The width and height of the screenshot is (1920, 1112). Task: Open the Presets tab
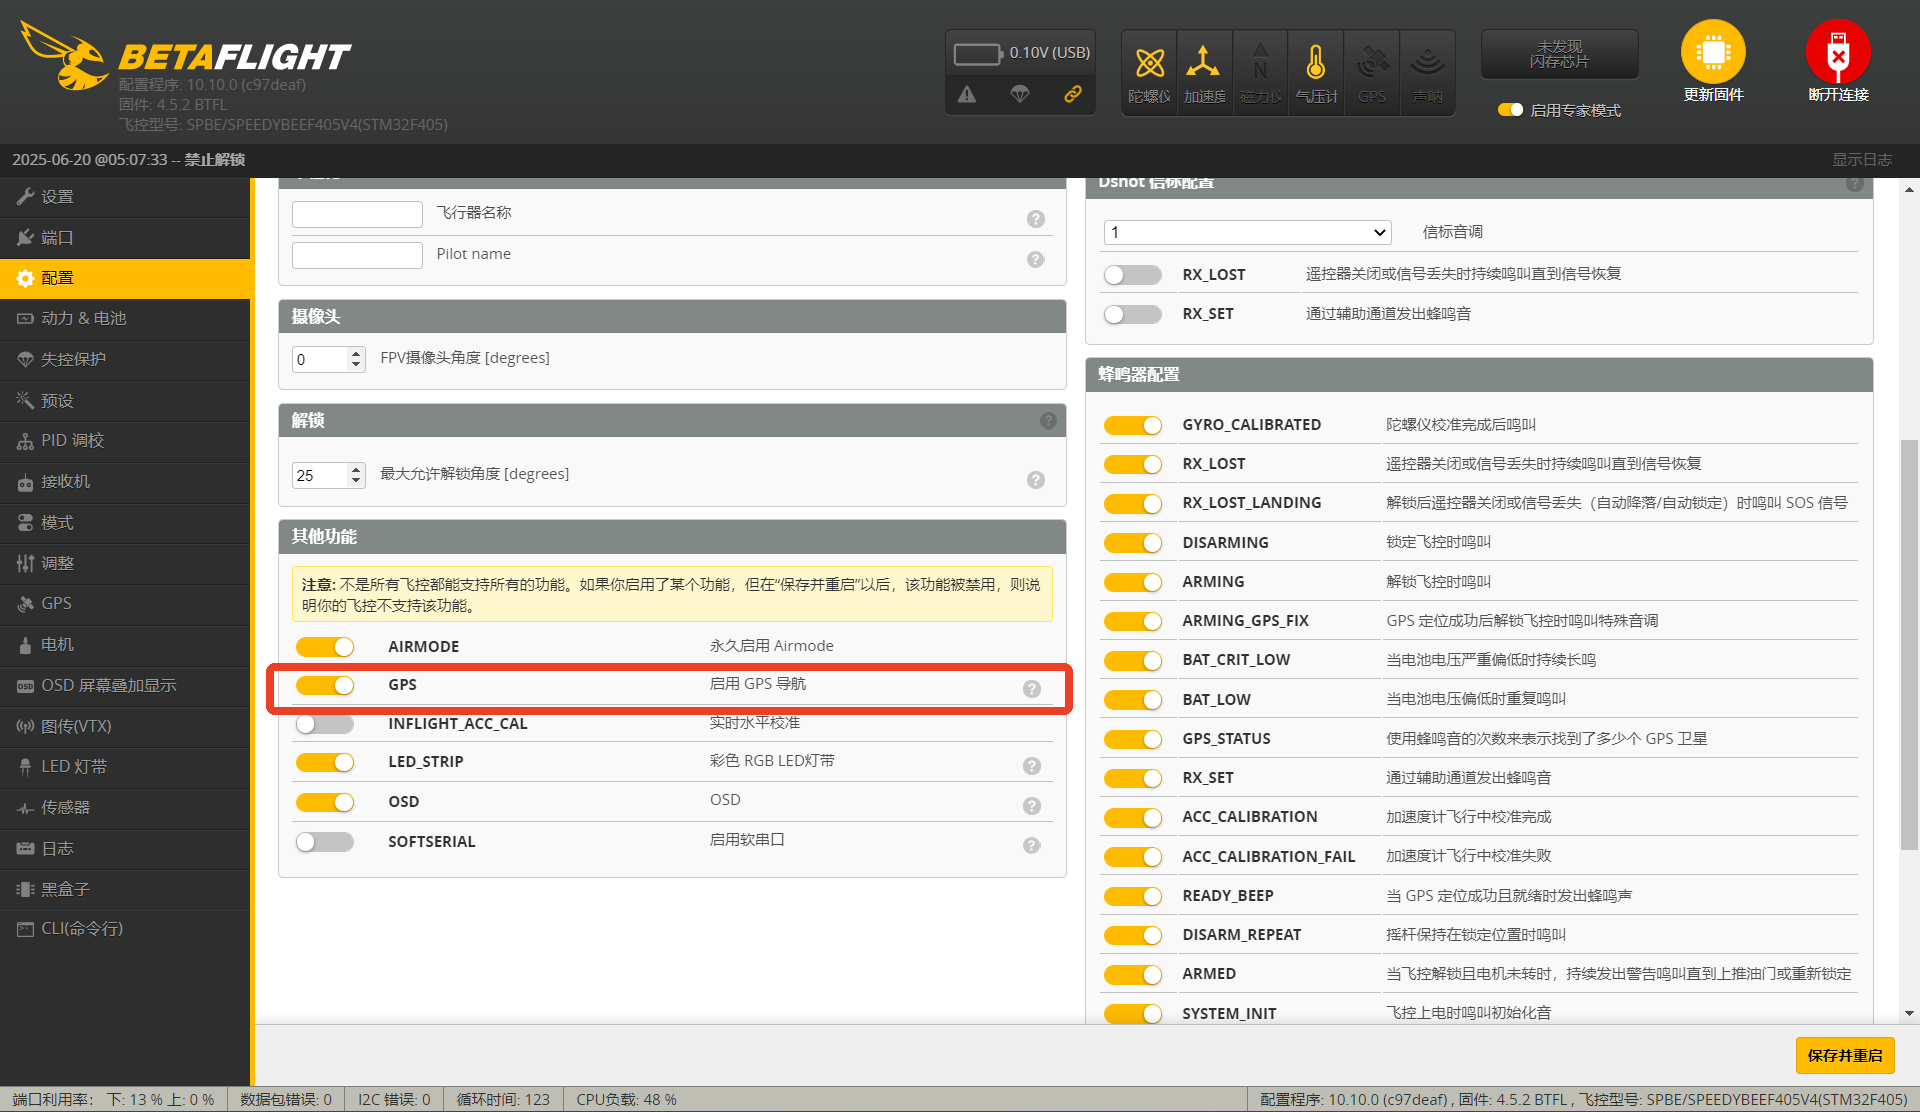tap(125, 400)
